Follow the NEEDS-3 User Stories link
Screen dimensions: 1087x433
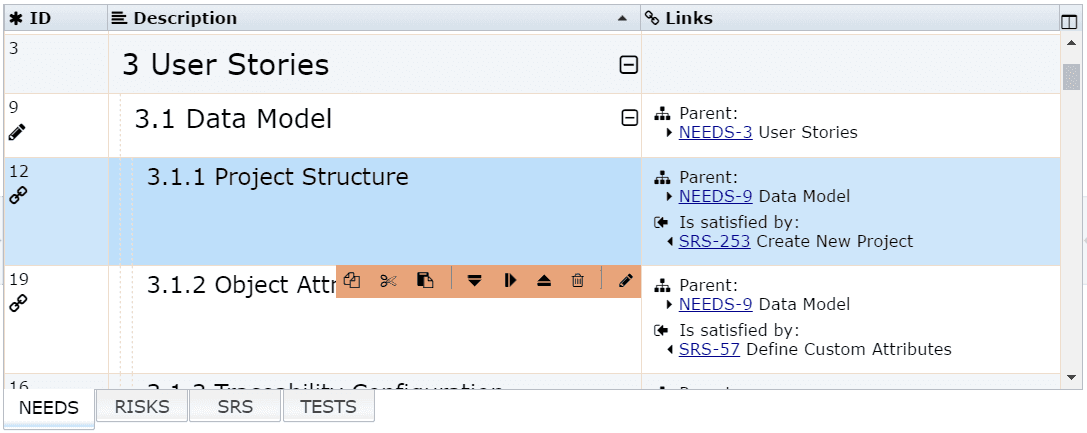[x=715, y=132]
